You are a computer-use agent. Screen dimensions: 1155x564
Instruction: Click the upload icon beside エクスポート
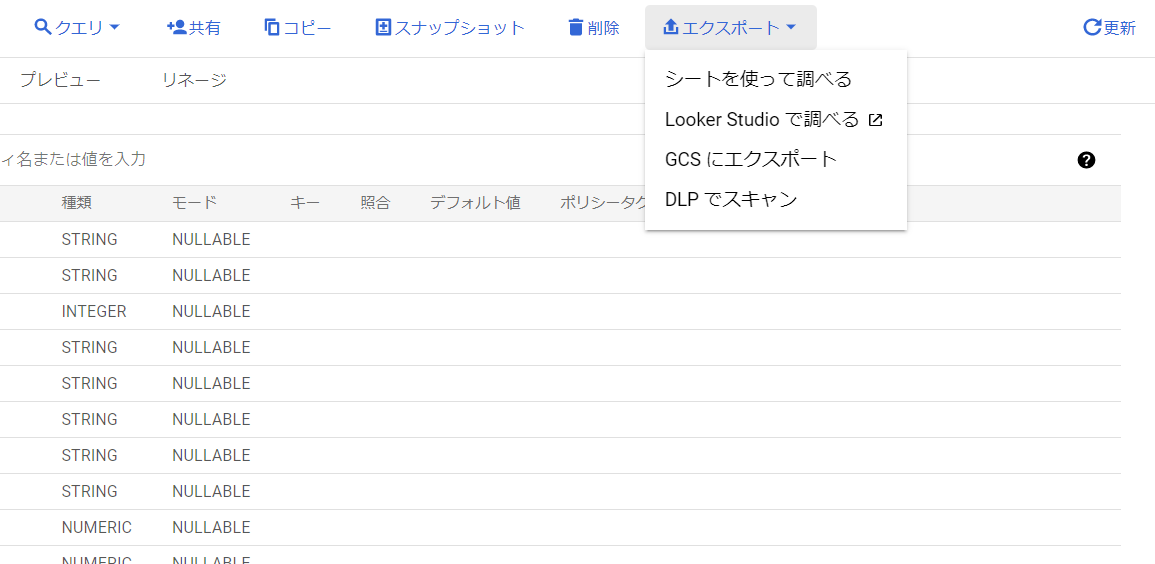pos(670,28)
